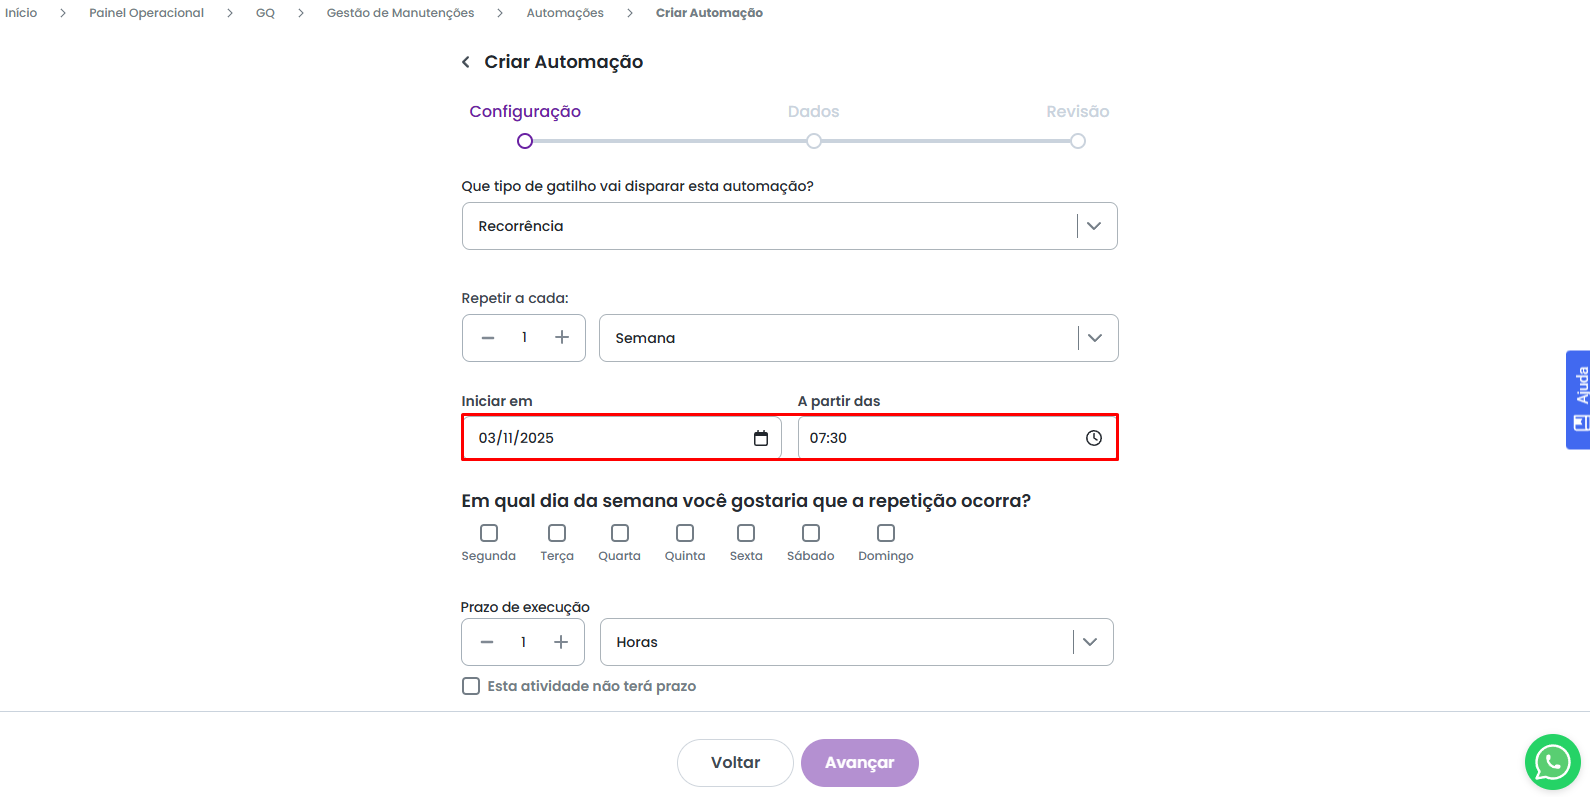The image size is (1590, 797).
Task: Open the calendar picker icon
Action: click(x=761, y=438)
